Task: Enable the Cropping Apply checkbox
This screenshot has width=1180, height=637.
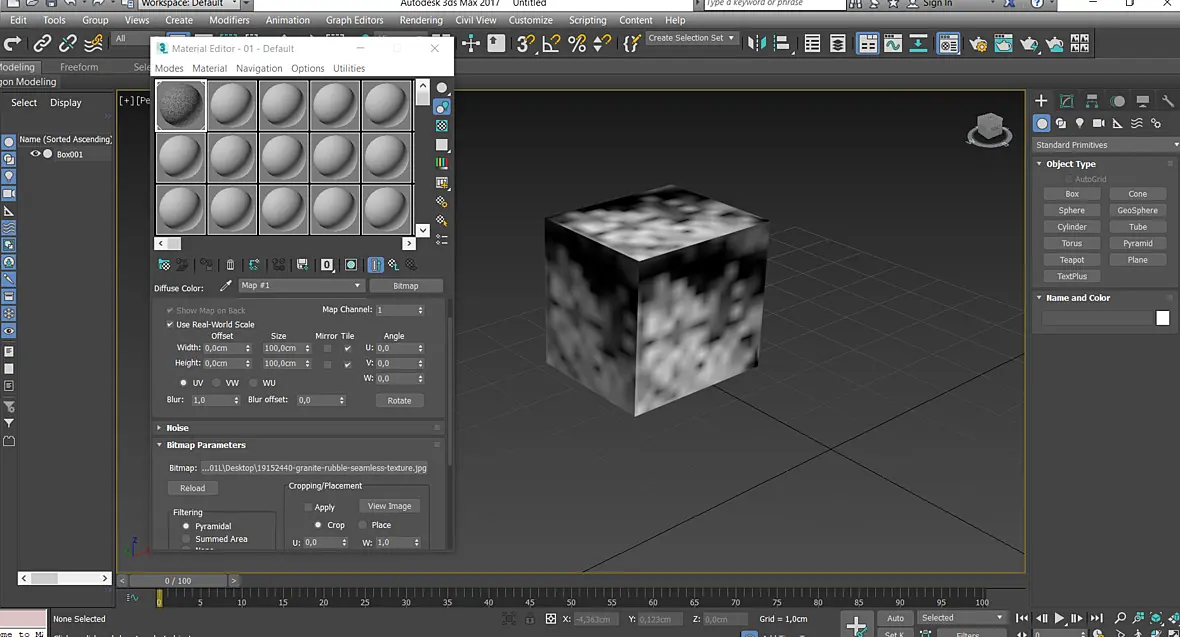Action: (x=308, y=507)
